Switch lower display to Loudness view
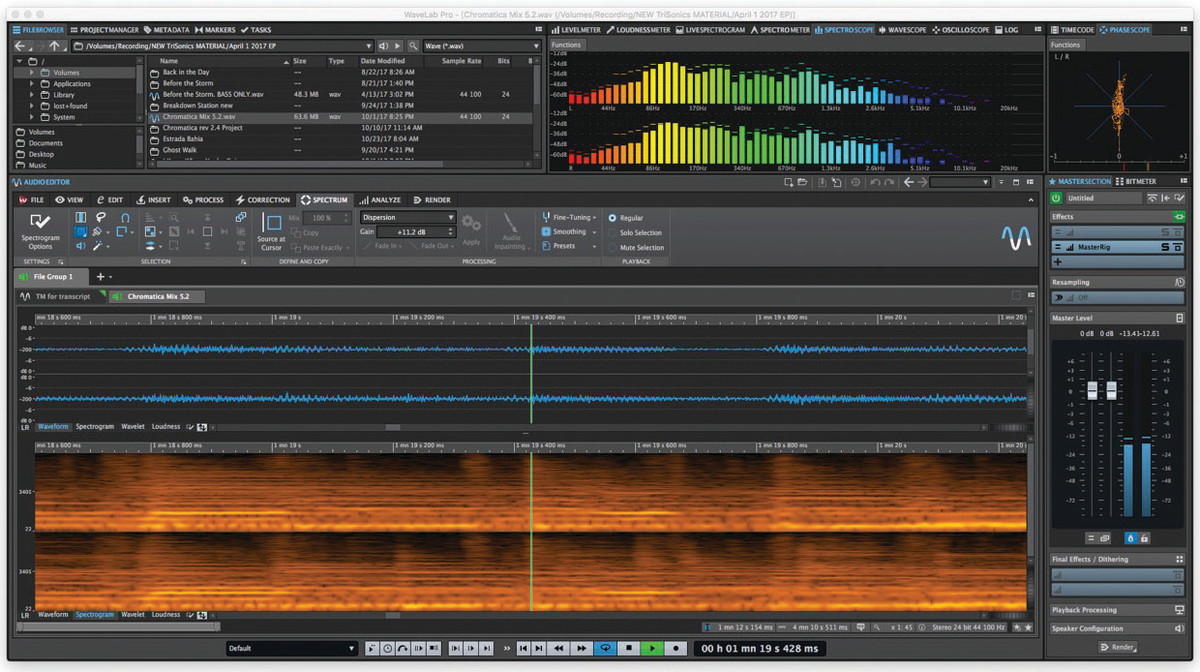 pyautogui.click(x=166, y=615)
